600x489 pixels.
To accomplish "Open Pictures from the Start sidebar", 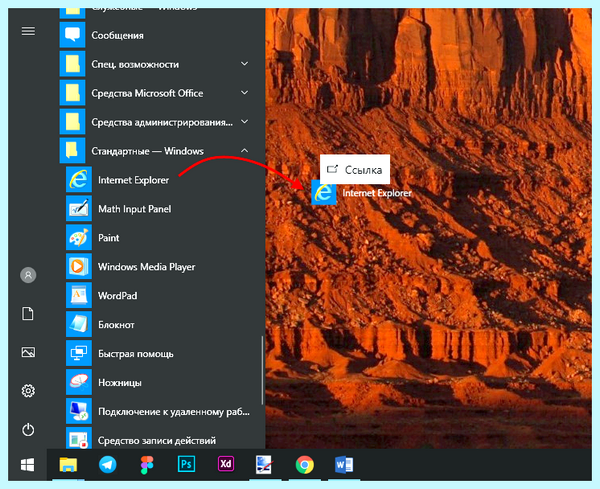I will point(28,352).
